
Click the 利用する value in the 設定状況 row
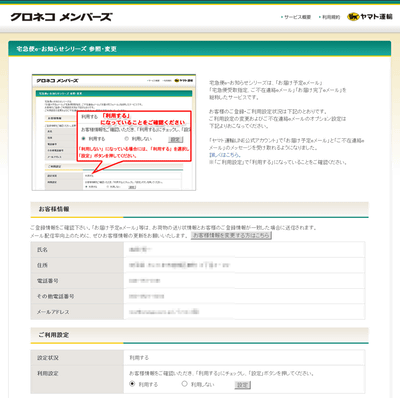(x=139, y=358)
